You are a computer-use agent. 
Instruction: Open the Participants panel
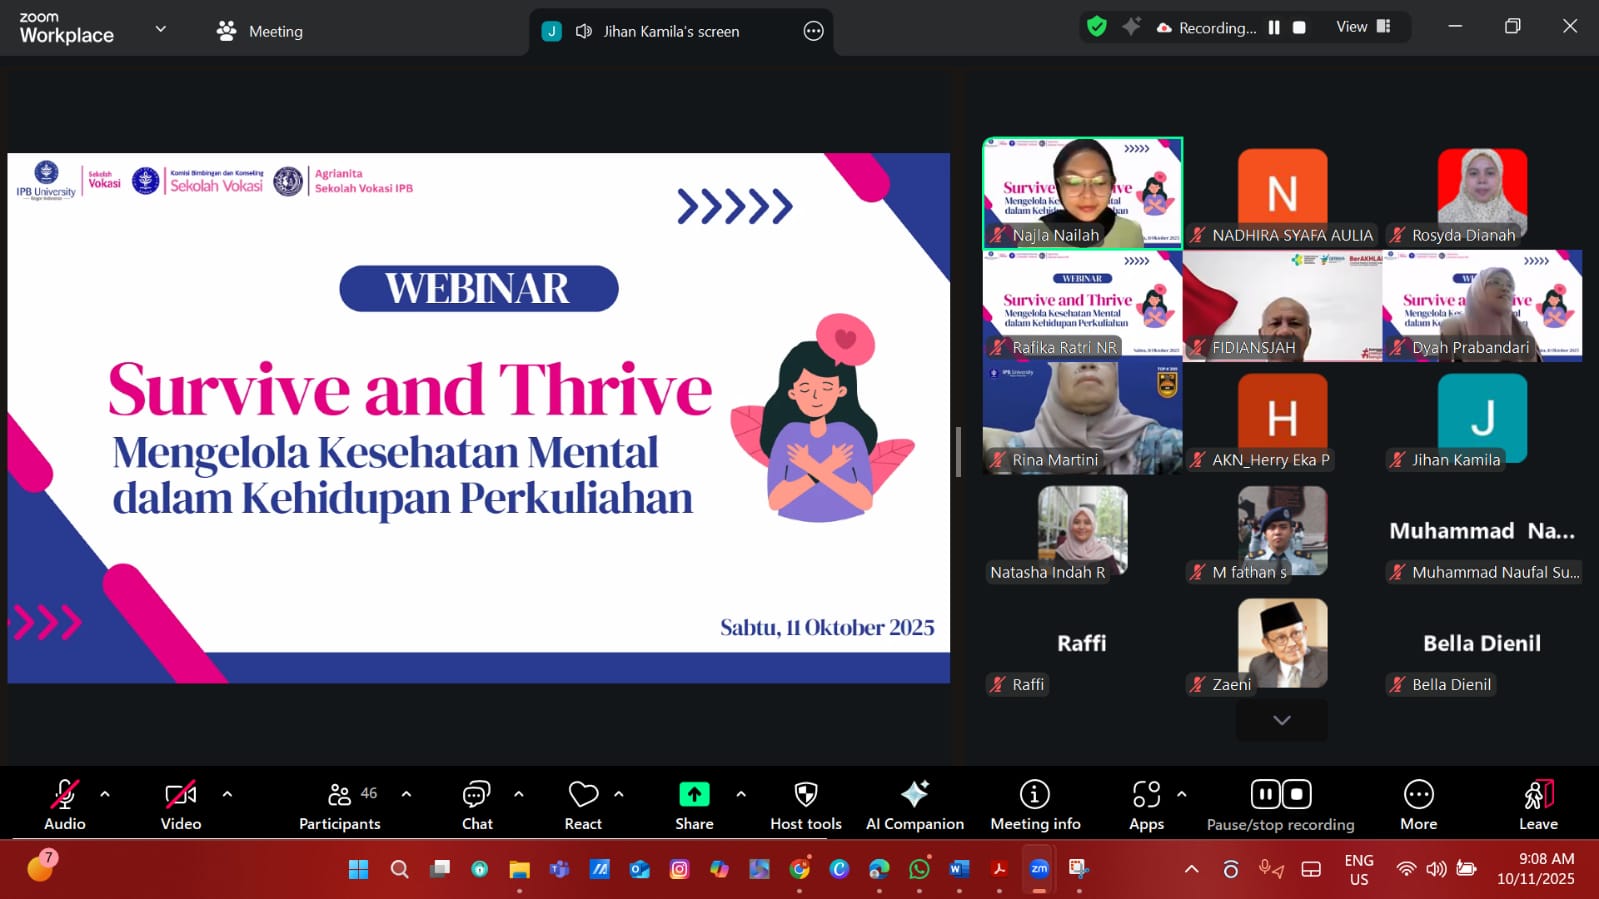(339, 805)
